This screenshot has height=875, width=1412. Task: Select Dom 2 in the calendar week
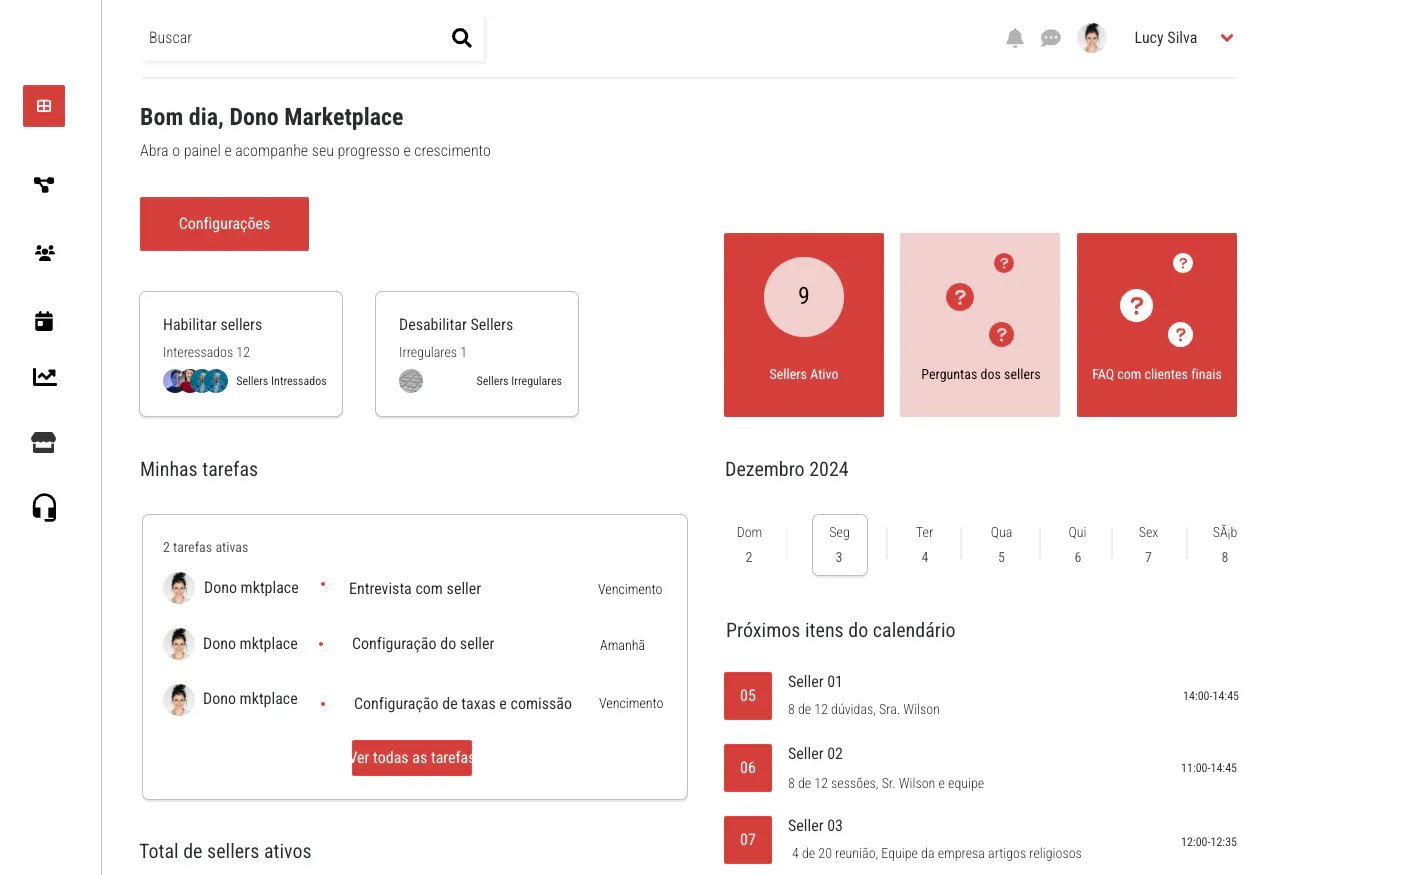pos(749,545)
